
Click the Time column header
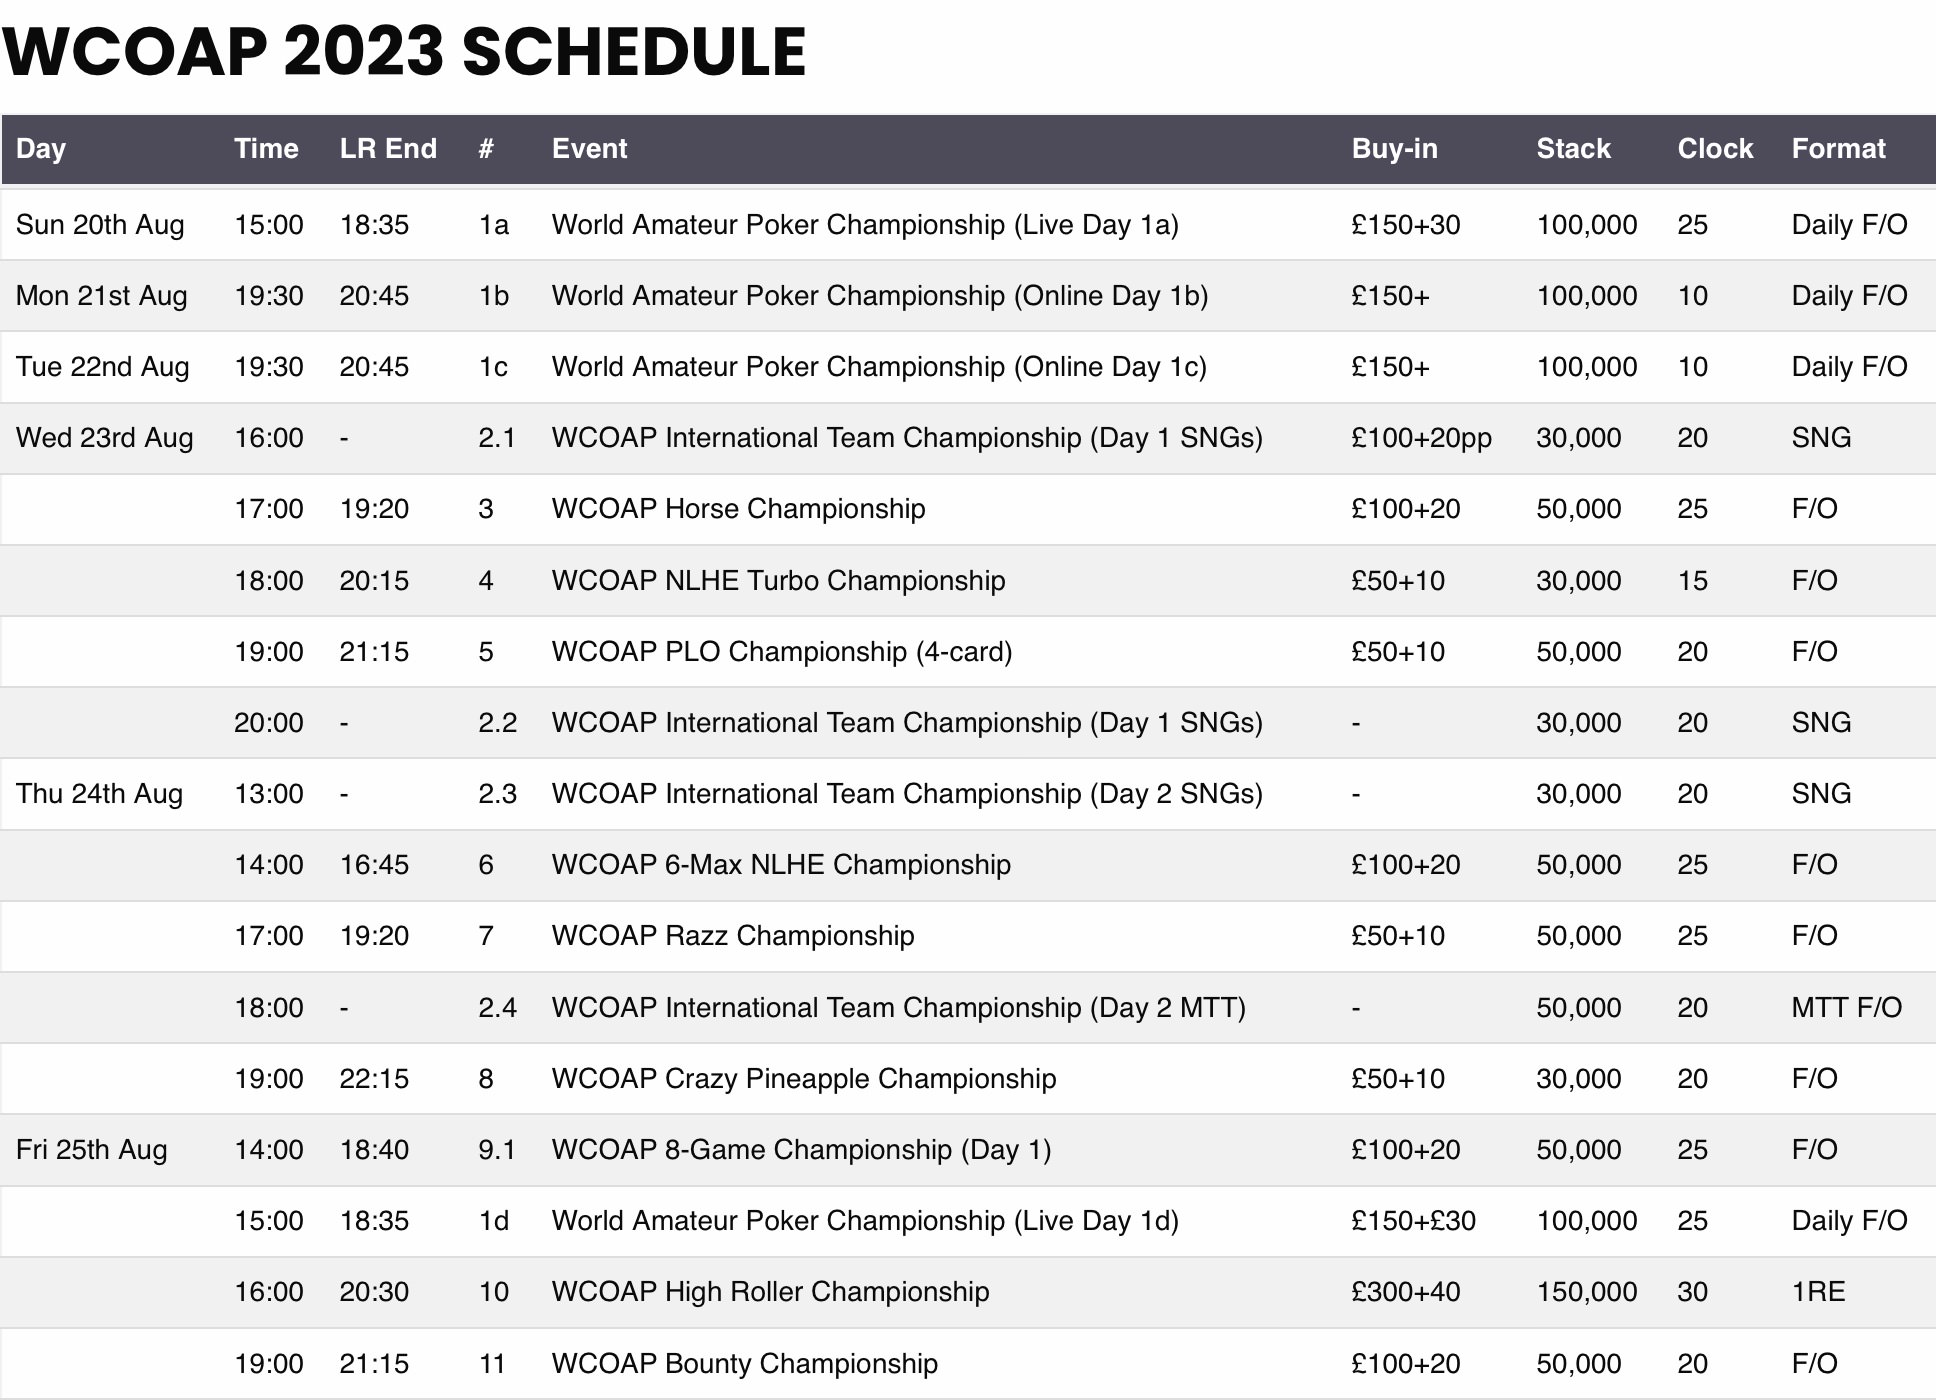[266, 149]
